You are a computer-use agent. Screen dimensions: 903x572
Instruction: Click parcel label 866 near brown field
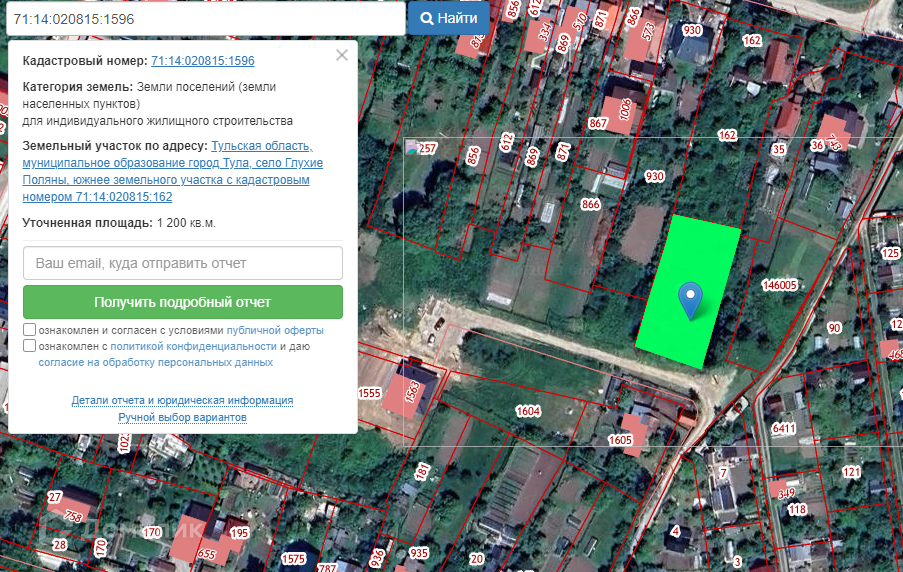(x=590, y=204)
